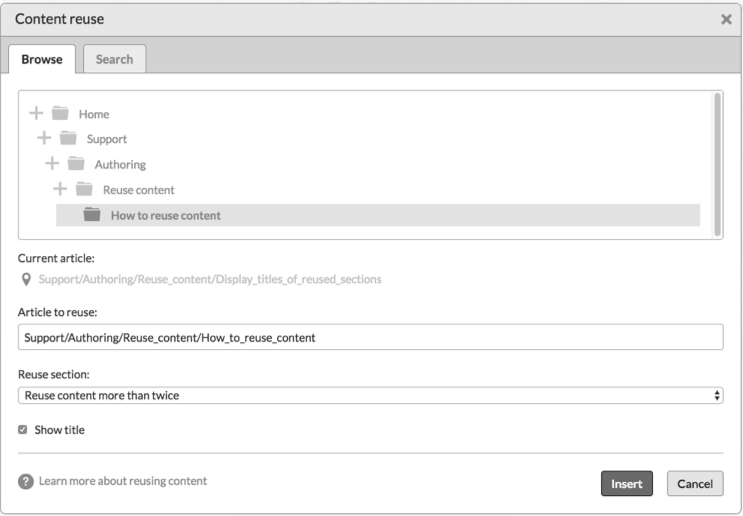Click the Support folder icon

[69, 139]
